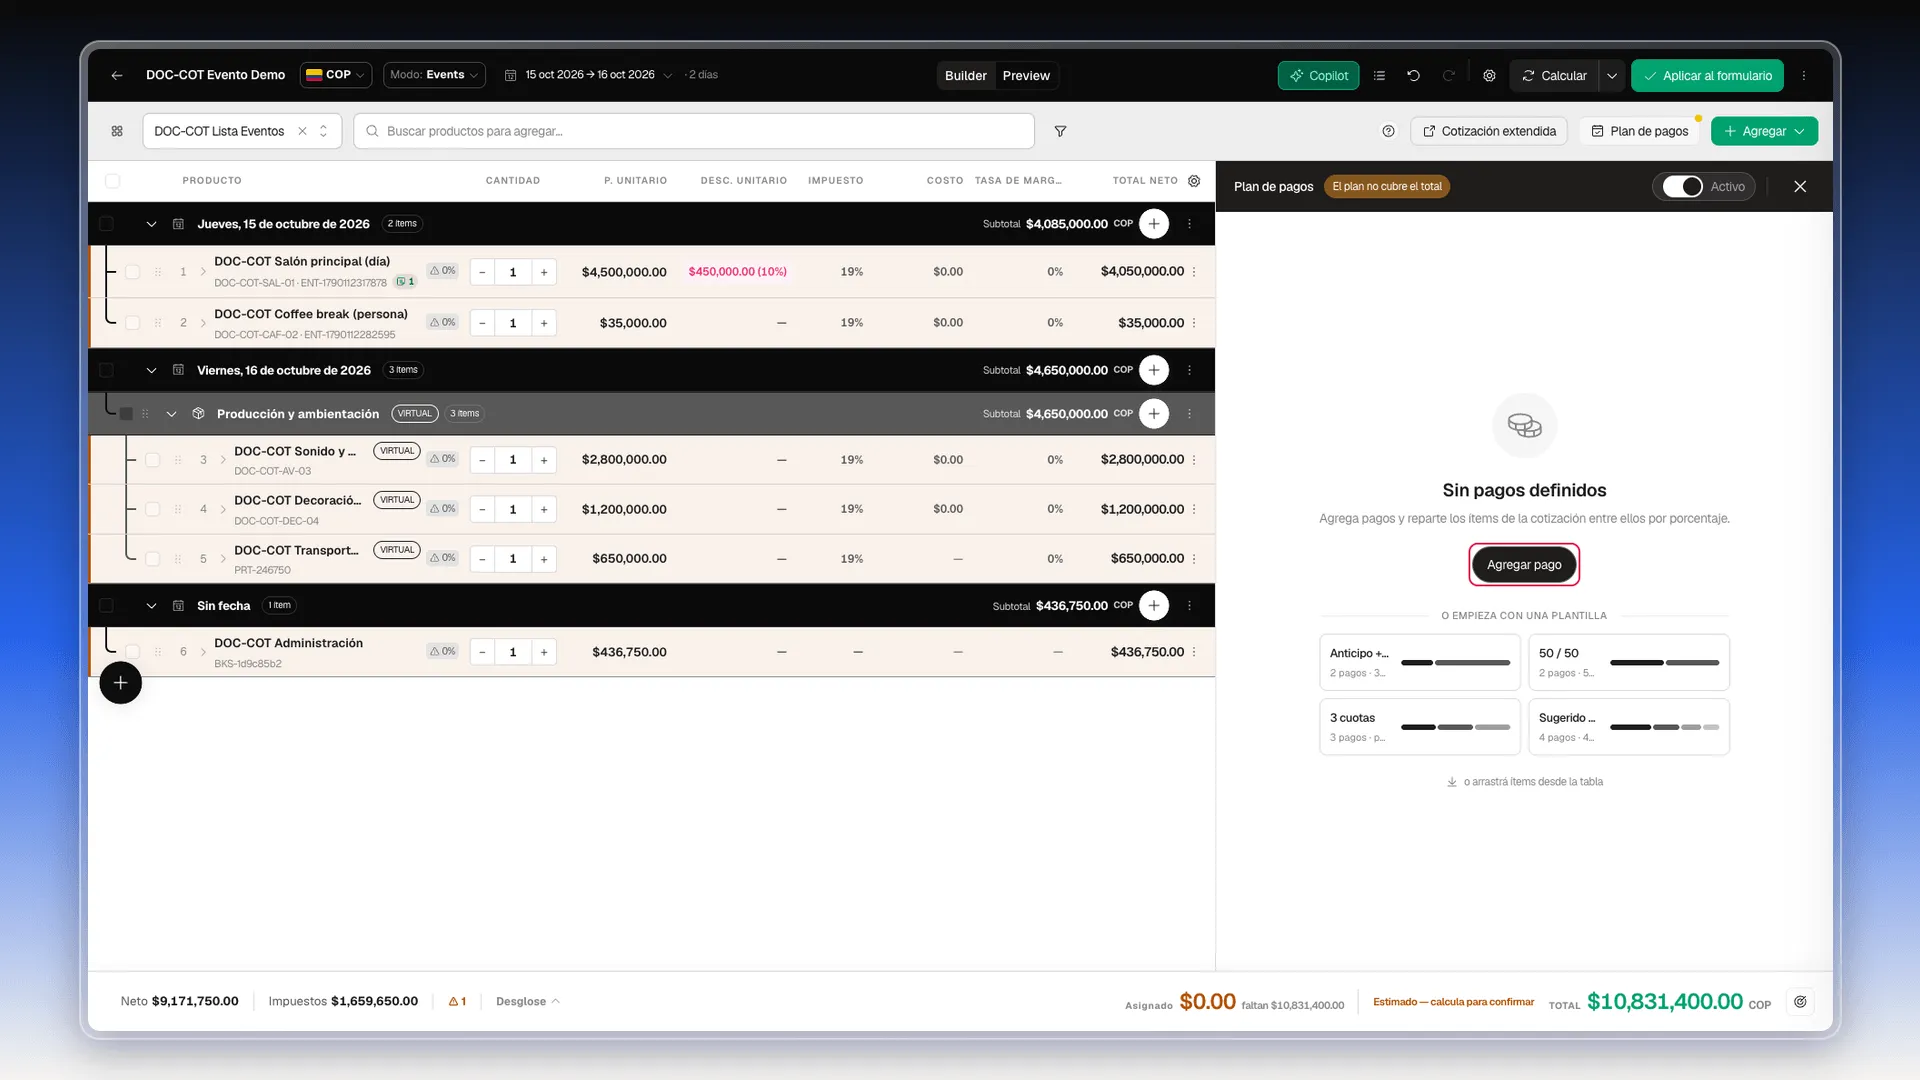Collapse the Jueves, 15 de octubre group
The image size is (1920, 1080).
[x=151, y=224]
